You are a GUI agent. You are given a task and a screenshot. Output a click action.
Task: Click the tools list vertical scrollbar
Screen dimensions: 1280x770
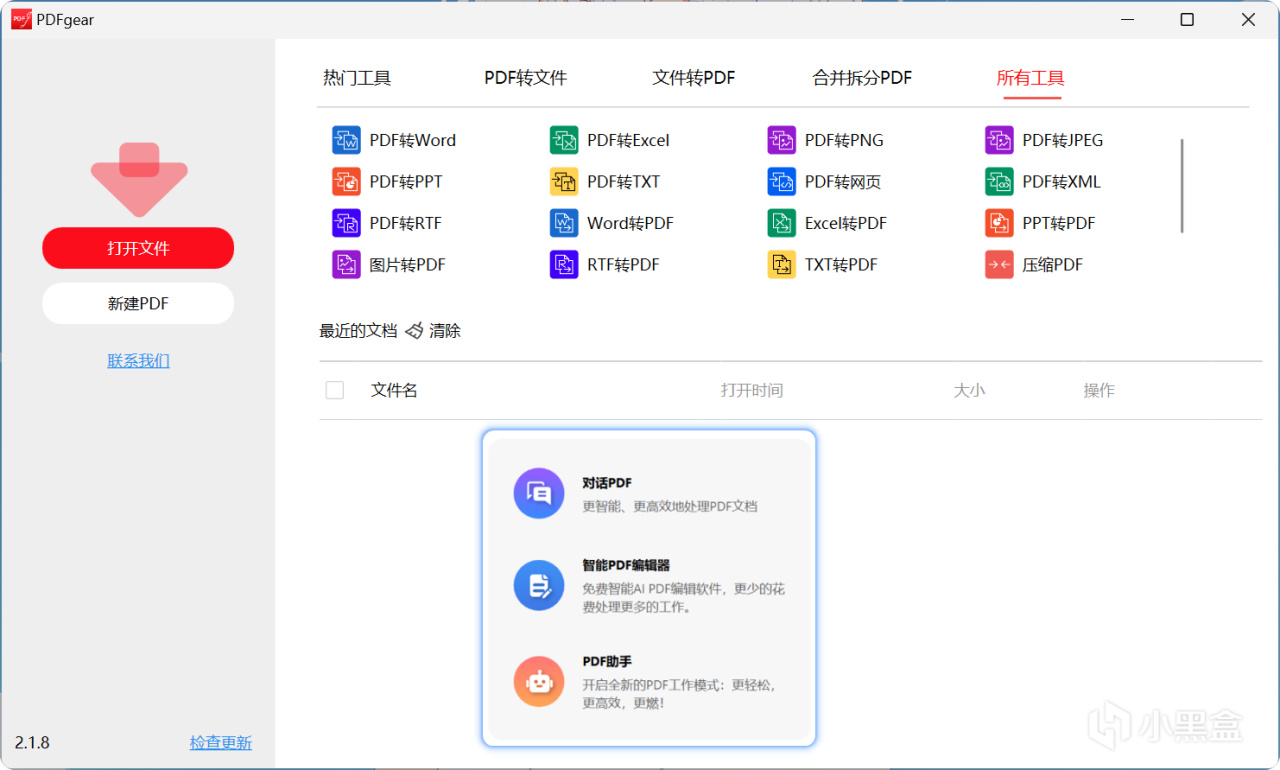[x=1182, y=186]
